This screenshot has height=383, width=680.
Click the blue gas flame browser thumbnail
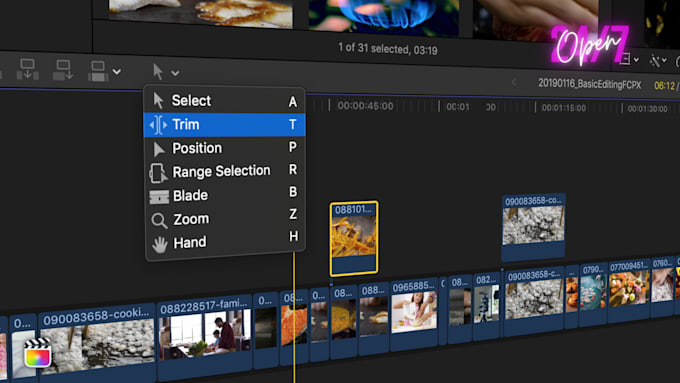pyautogui.click(x=383, y=17)
